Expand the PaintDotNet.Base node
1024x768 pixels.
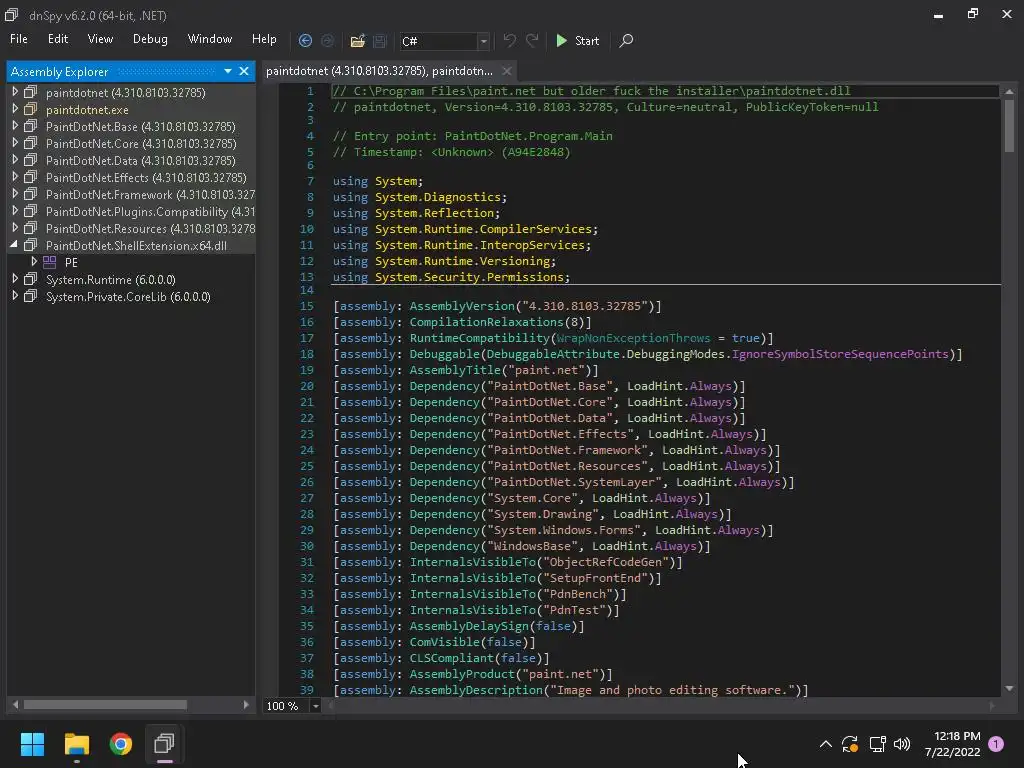[x=15, y=126]
